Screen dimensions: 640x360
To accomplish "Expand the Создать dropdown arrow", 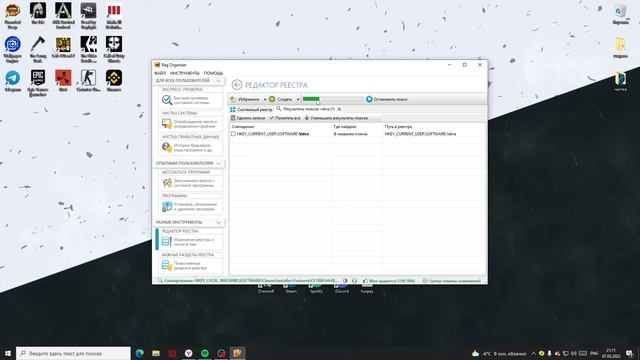I will (x=298, y=99).
